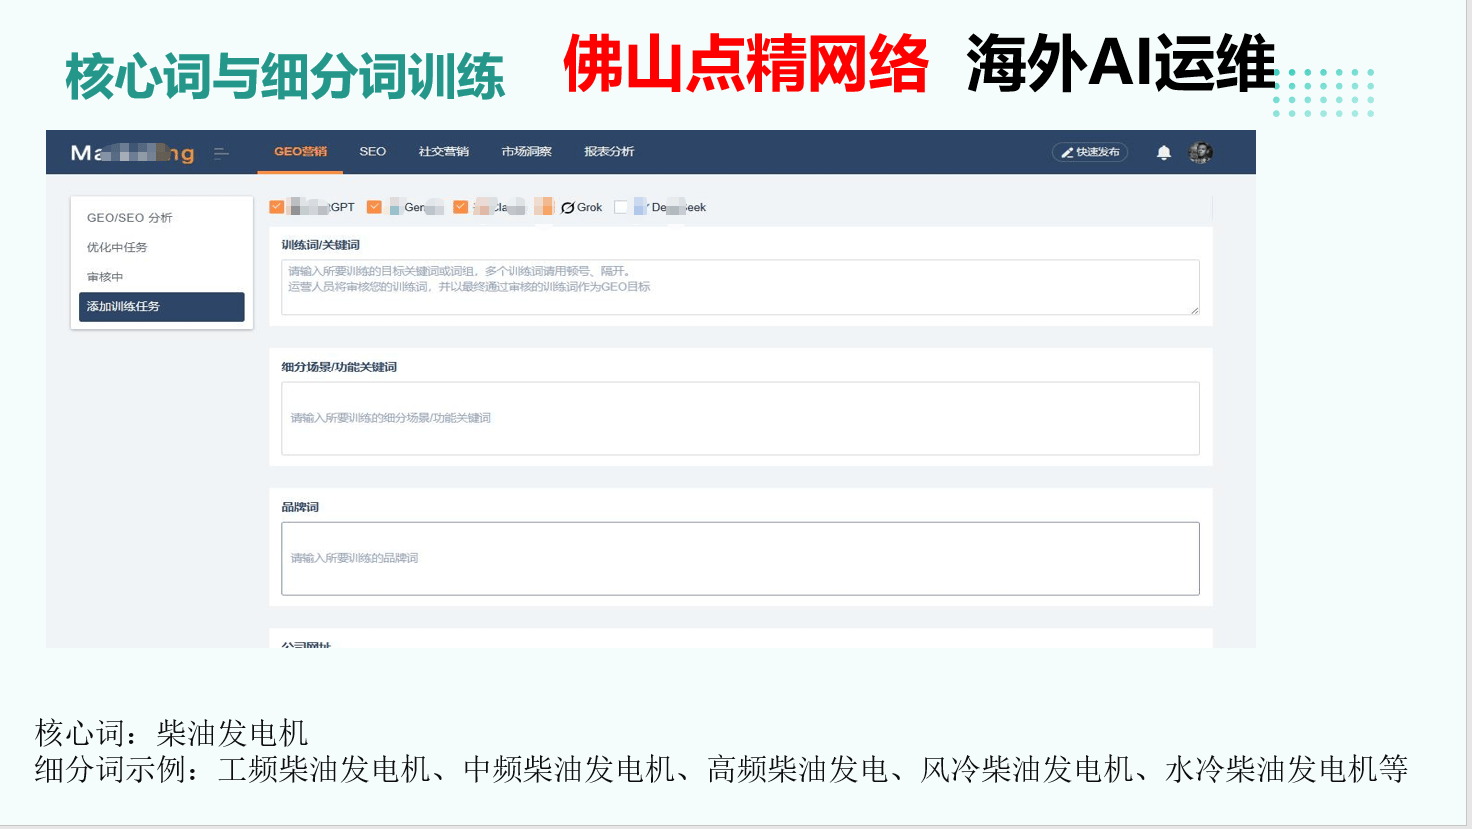Switch to the GEO营销 tab
Image resolution: width=1472 pixels, height=829 pixels.
[300, 152]
